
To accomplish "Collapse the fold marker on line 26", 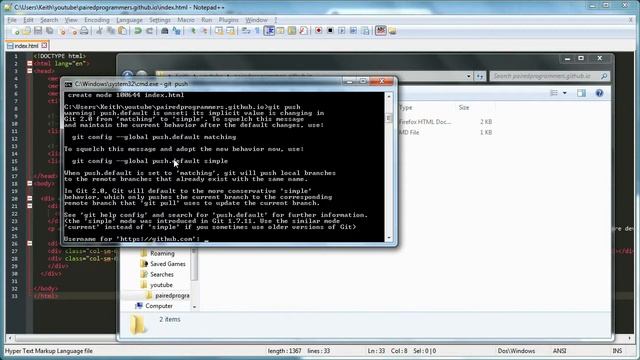I will [x=29, y=243].
